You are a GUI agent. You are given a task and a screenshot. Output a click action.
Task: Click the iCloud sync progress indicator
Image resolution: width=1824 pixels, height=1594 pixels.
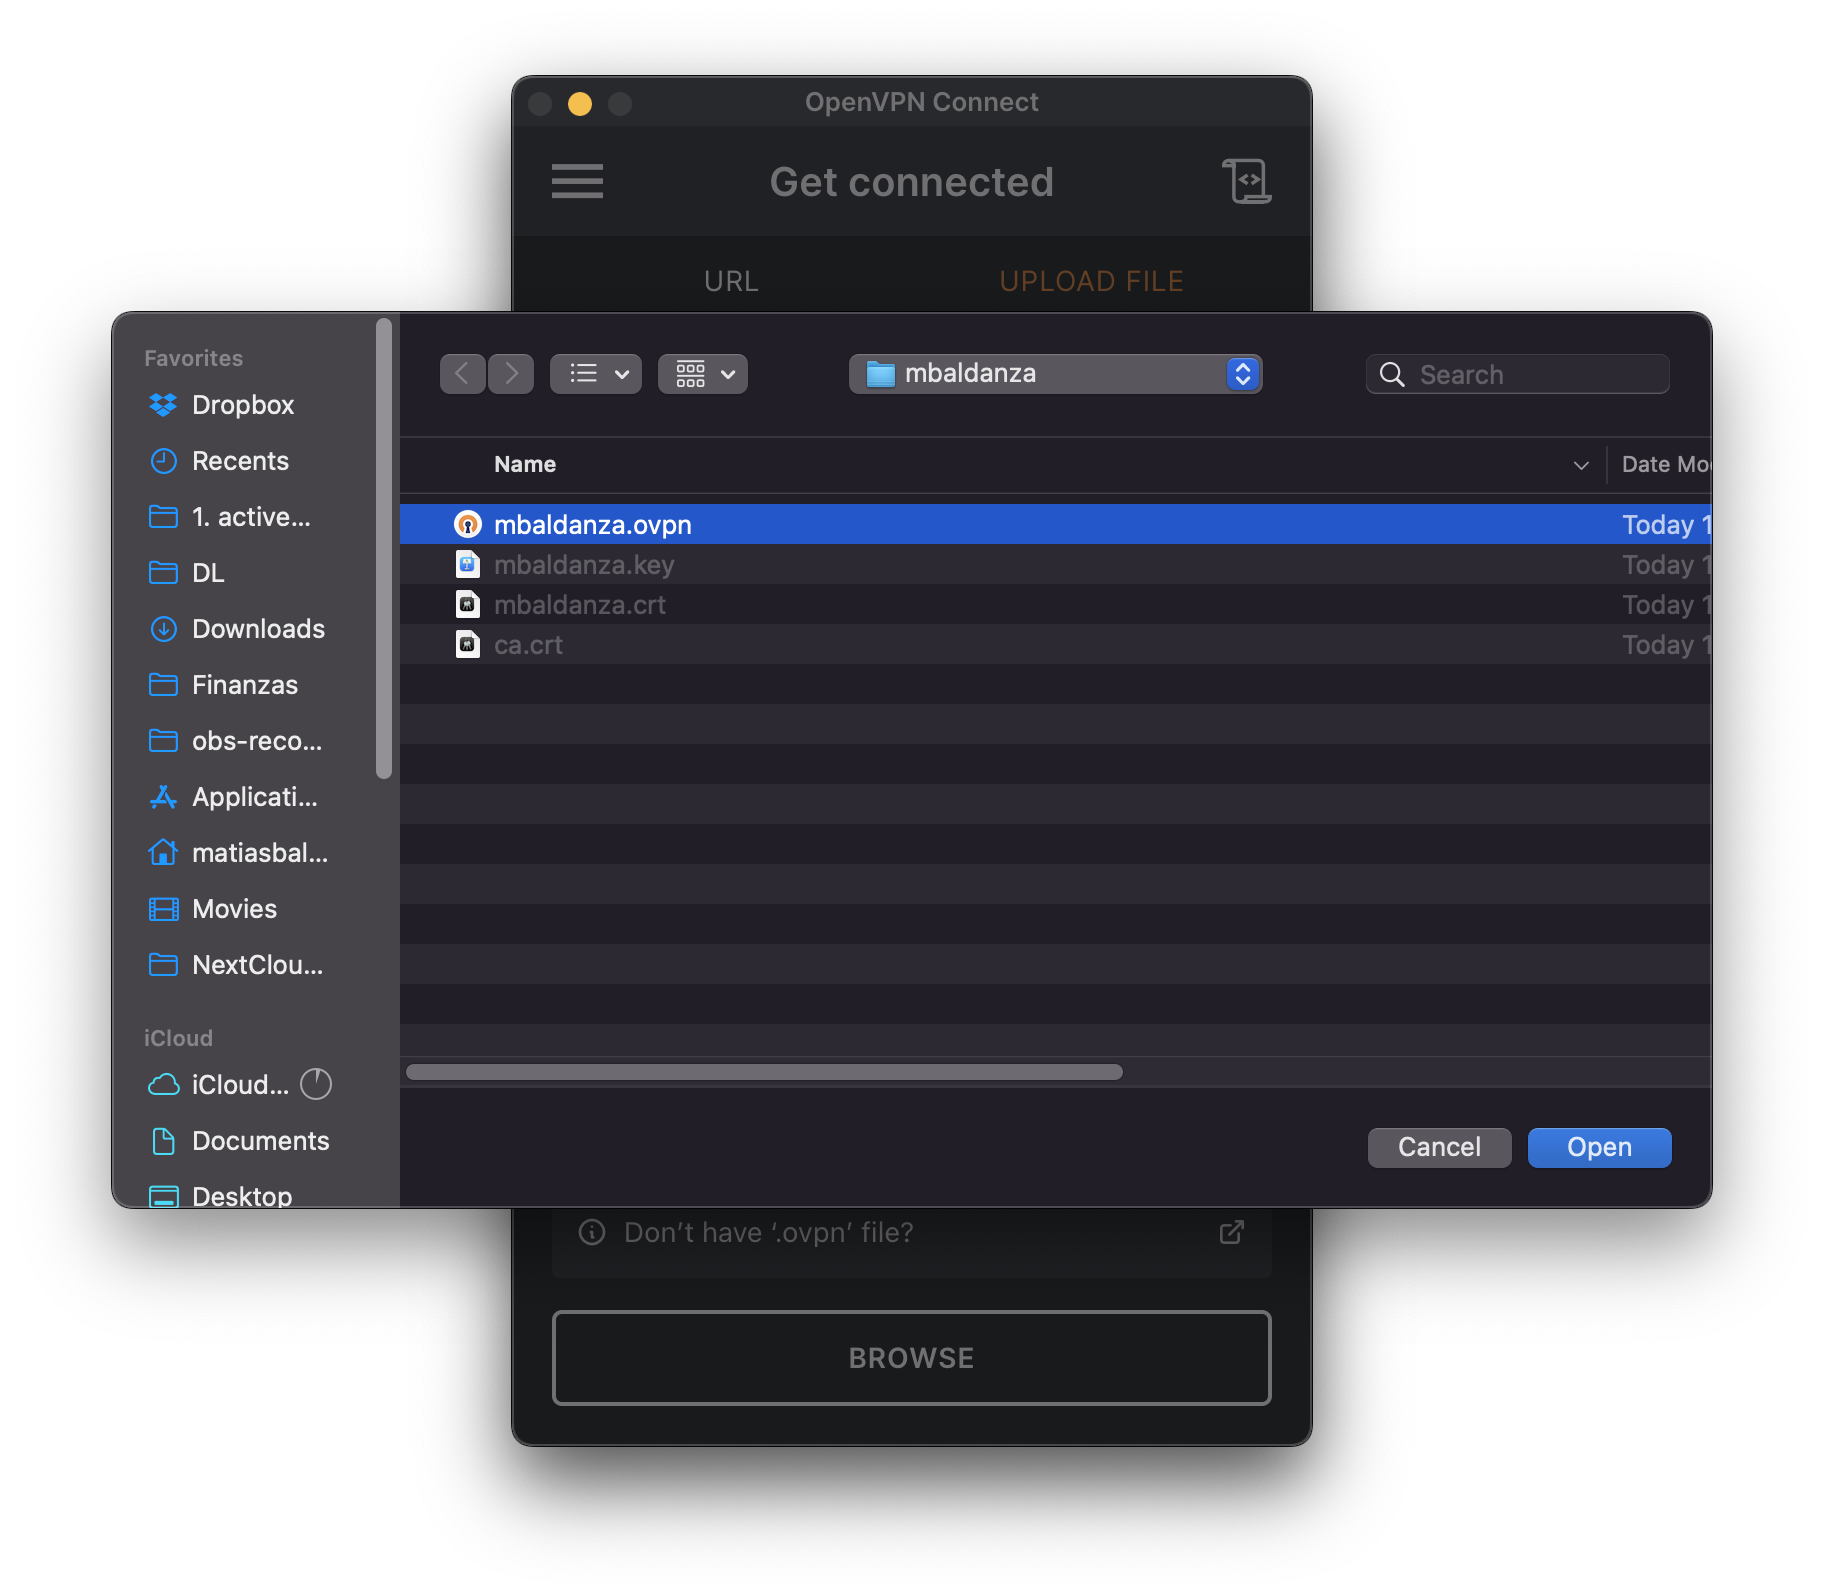tap(316, 1084)
